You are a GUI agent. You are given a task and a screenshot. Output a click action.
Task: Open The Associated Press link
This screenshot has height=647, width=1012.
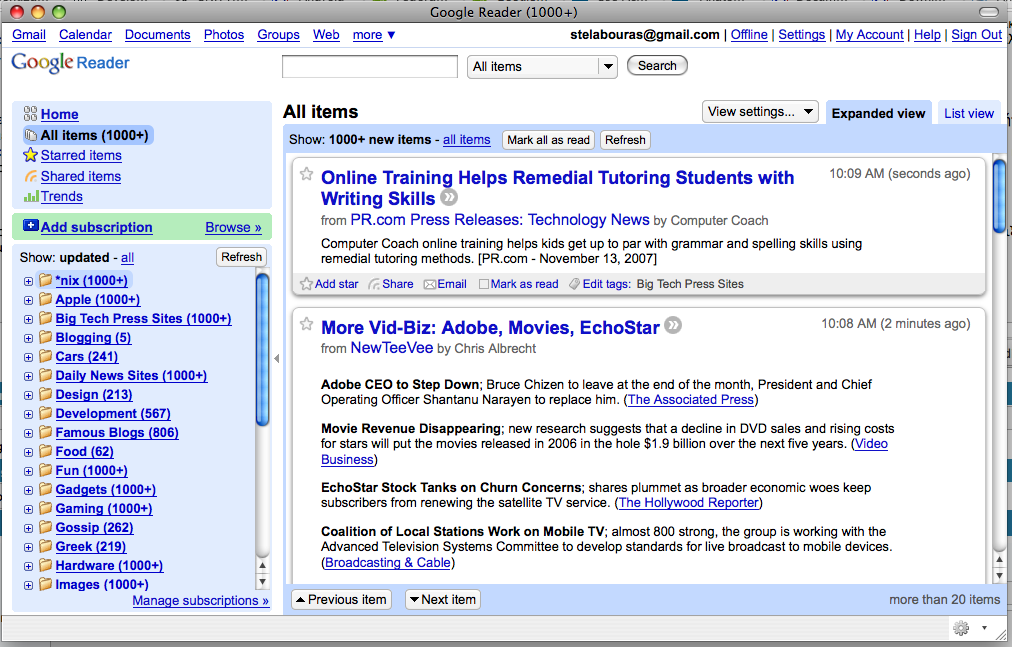(x=691, y=400)
